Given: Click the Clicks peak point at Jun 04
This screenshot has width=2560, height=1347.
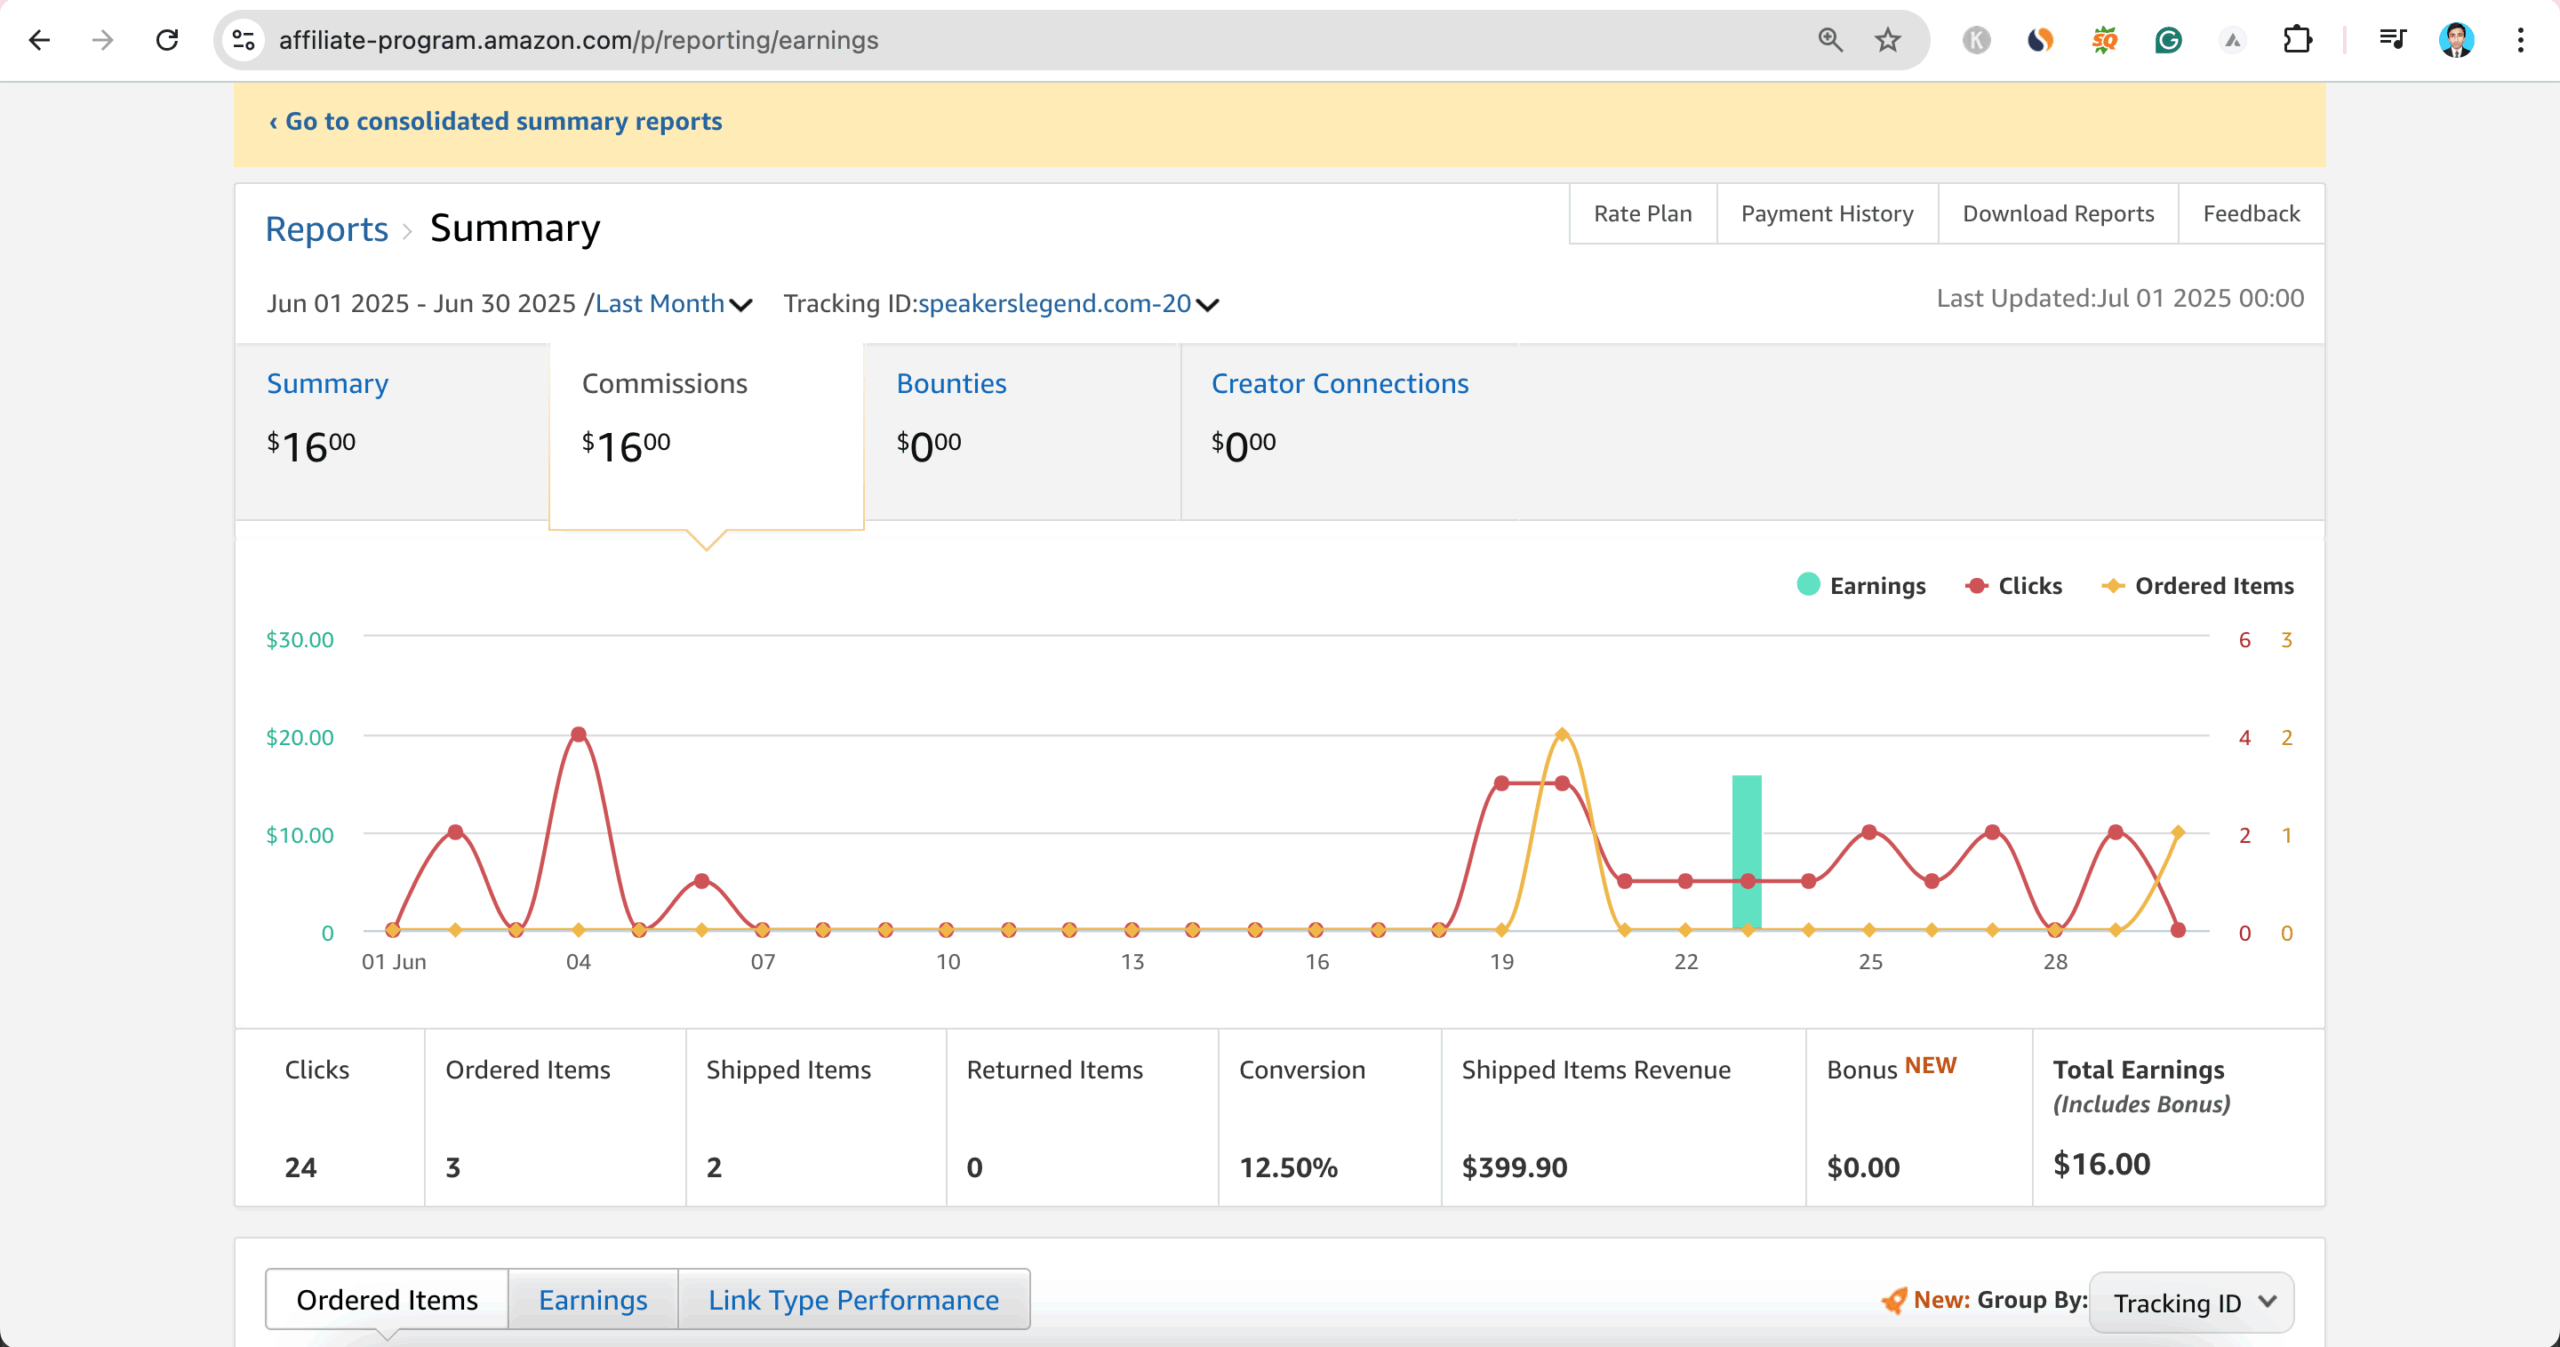Looking at the screenshot, I should 578,734.
